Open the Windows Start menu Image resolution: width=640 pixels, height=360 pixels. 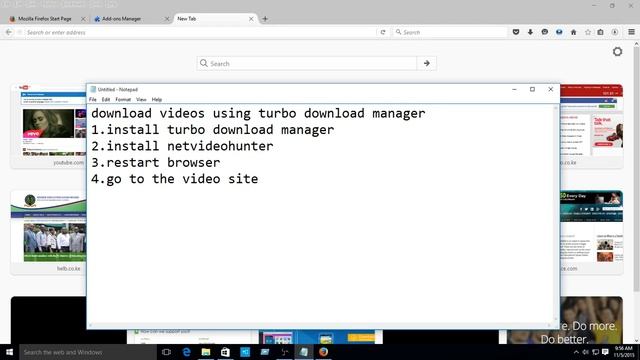click(9, 352)
